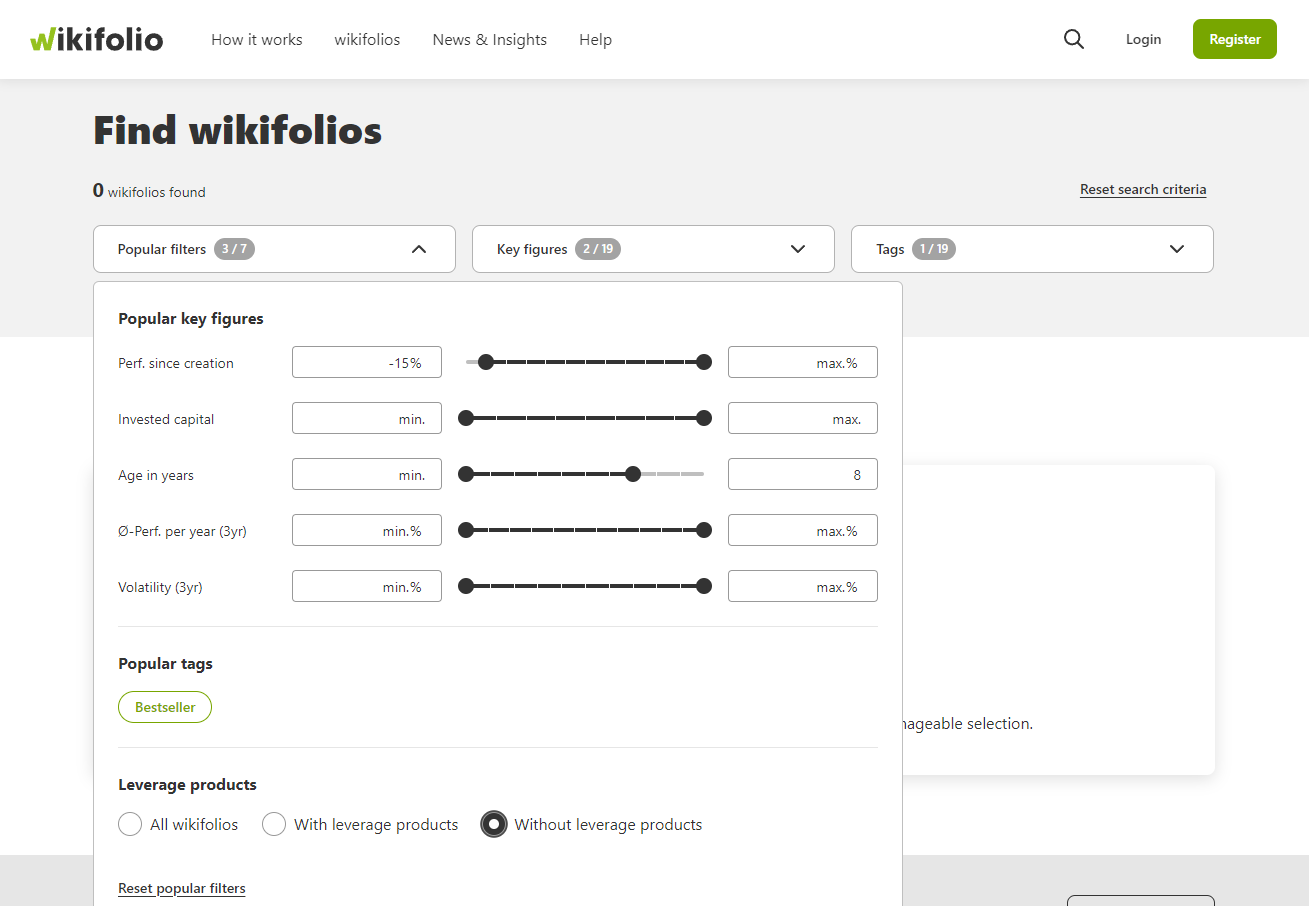Click the Find wikifolios heading
Image resolution: width=1309 pixels, height=906 pixels.
point(238,131)
